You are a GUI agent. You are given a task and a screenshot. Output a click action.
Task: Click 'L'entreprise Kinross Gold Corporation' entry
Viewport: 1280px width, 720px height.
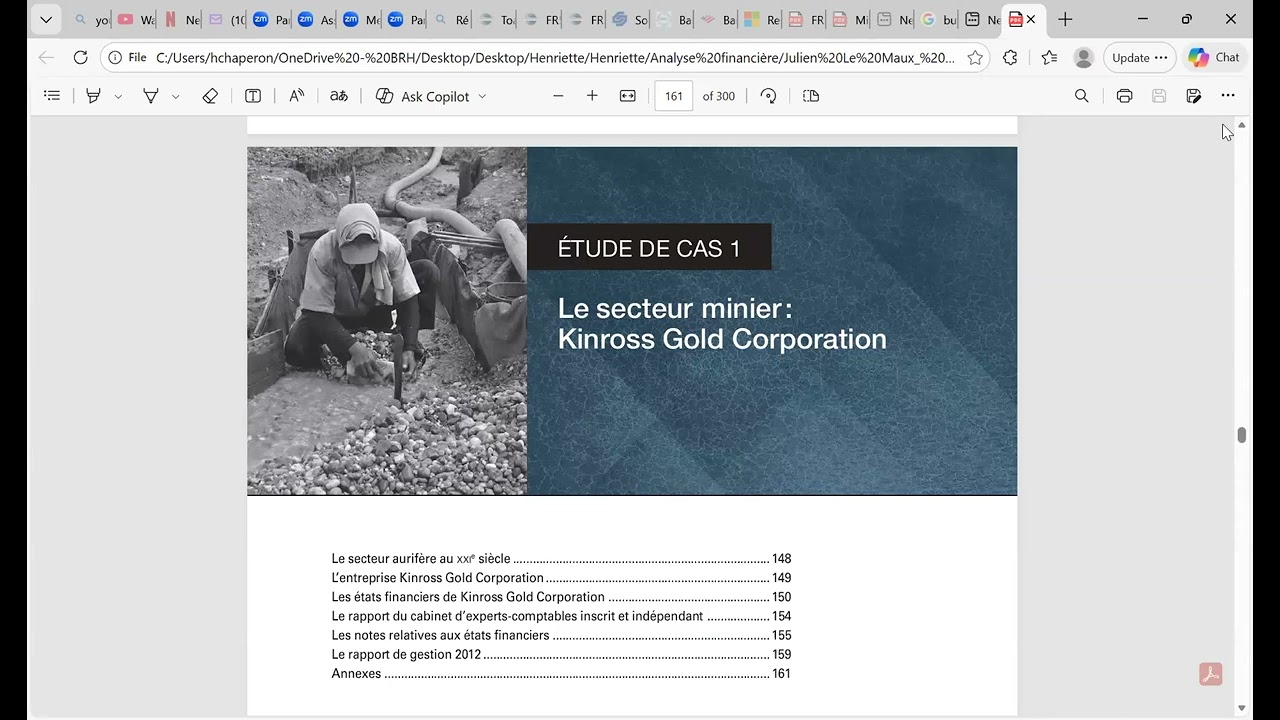point(561,578)
